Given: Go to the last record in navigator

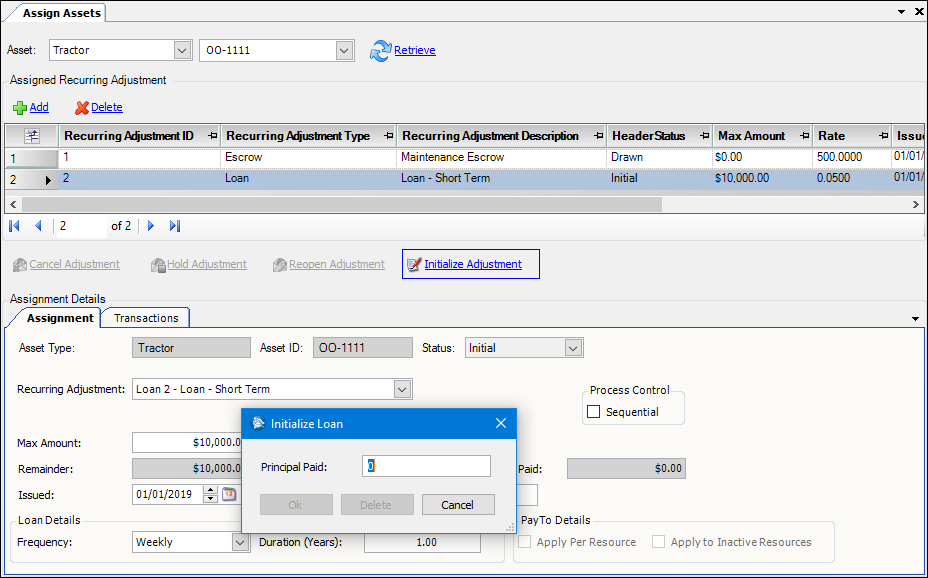Looking at the screenshot, I should click(175, 226).
